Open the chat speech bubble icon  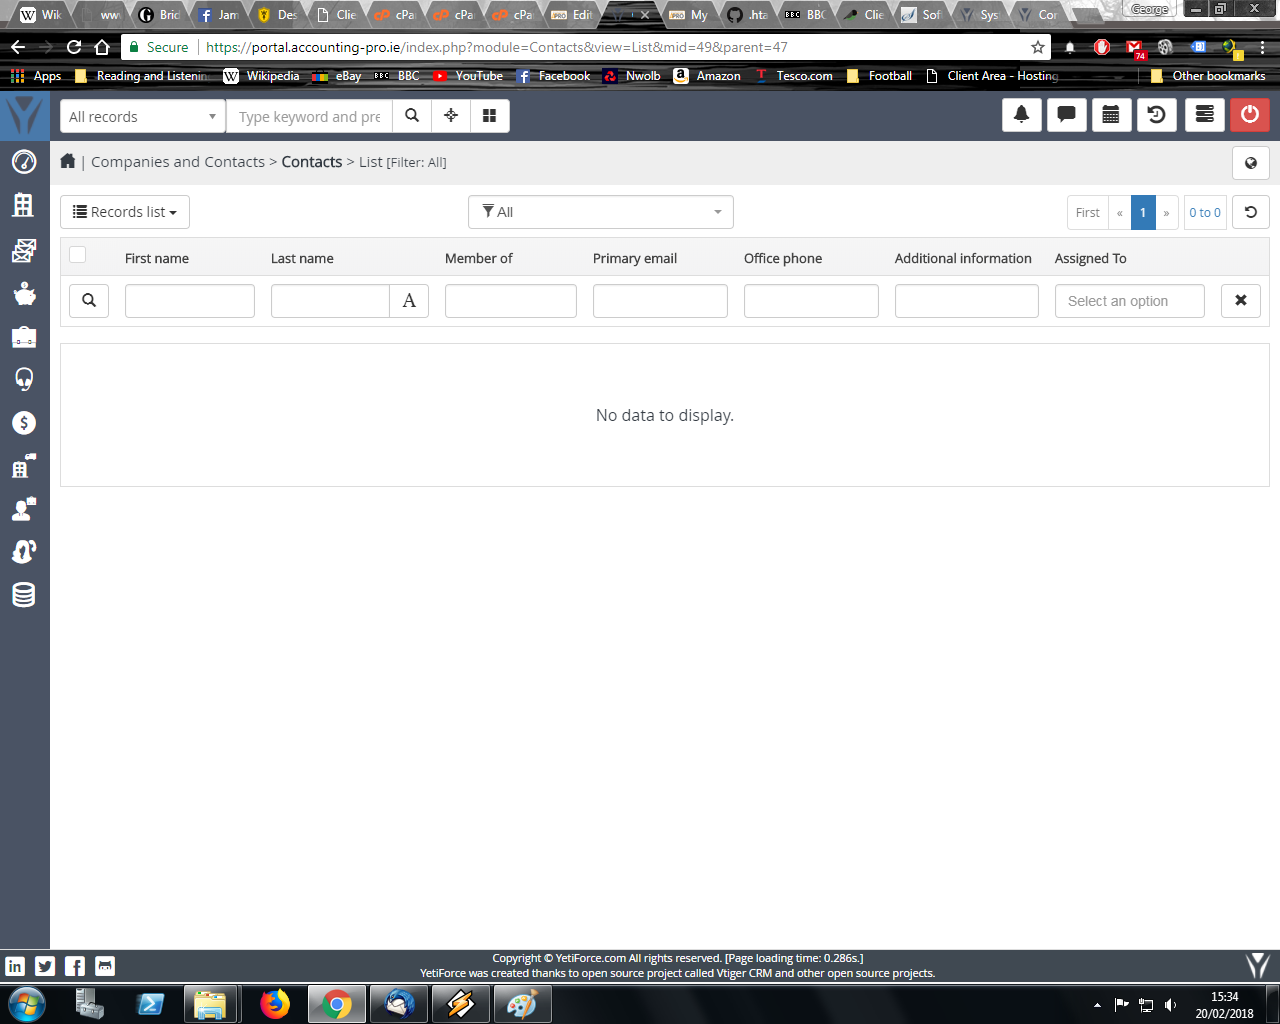pyautogui.click(x=1067, y=115)
